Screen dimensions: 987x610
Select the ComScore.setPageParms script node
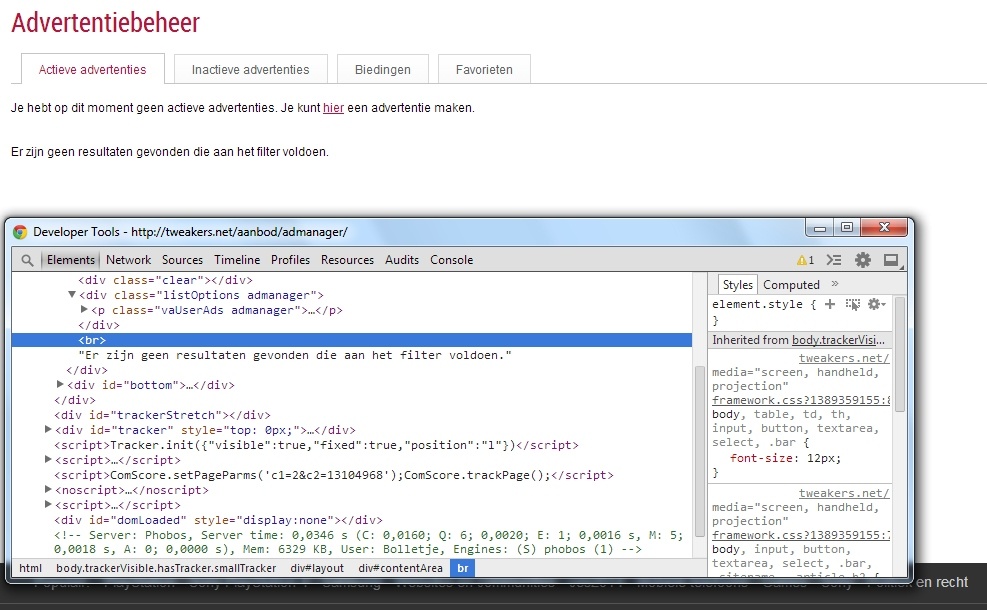(x=334, y=475)
